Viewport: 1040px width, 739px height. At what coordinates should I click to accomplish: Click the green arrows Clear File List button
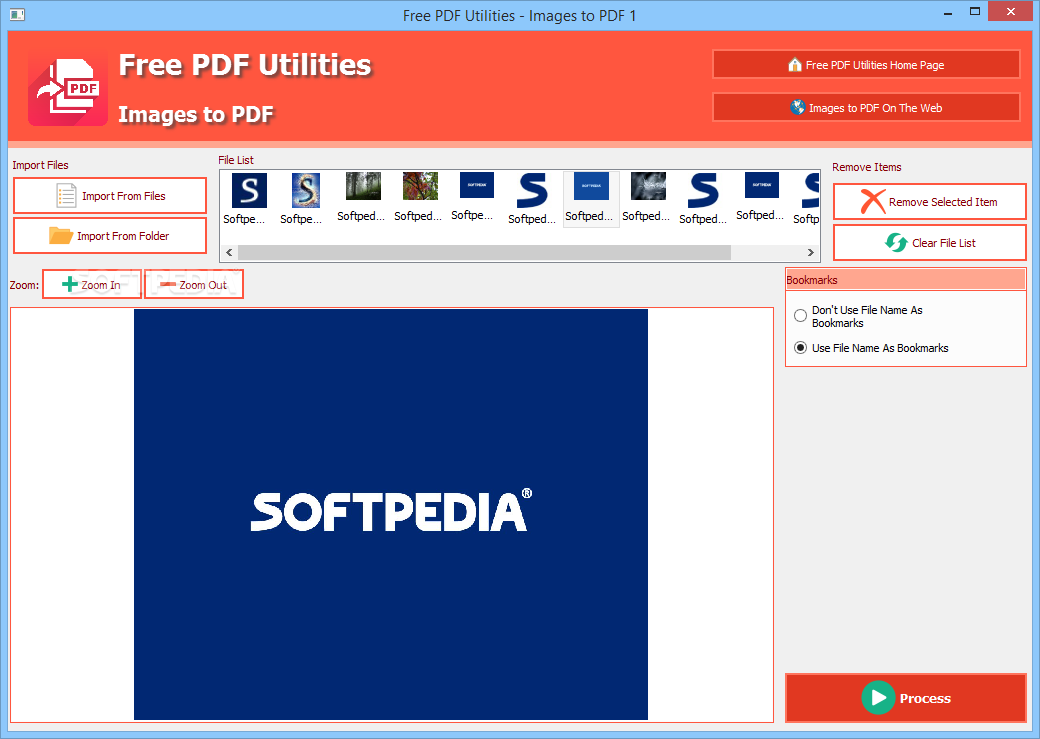(929, 243)
